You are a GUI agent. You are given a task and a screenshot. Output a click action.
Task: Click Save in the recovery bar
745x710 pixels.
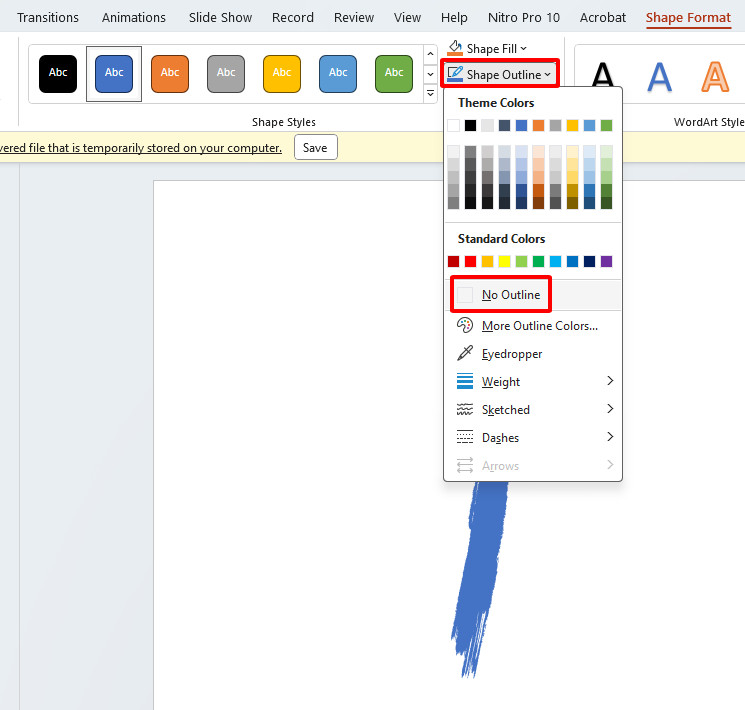point(315,147)
